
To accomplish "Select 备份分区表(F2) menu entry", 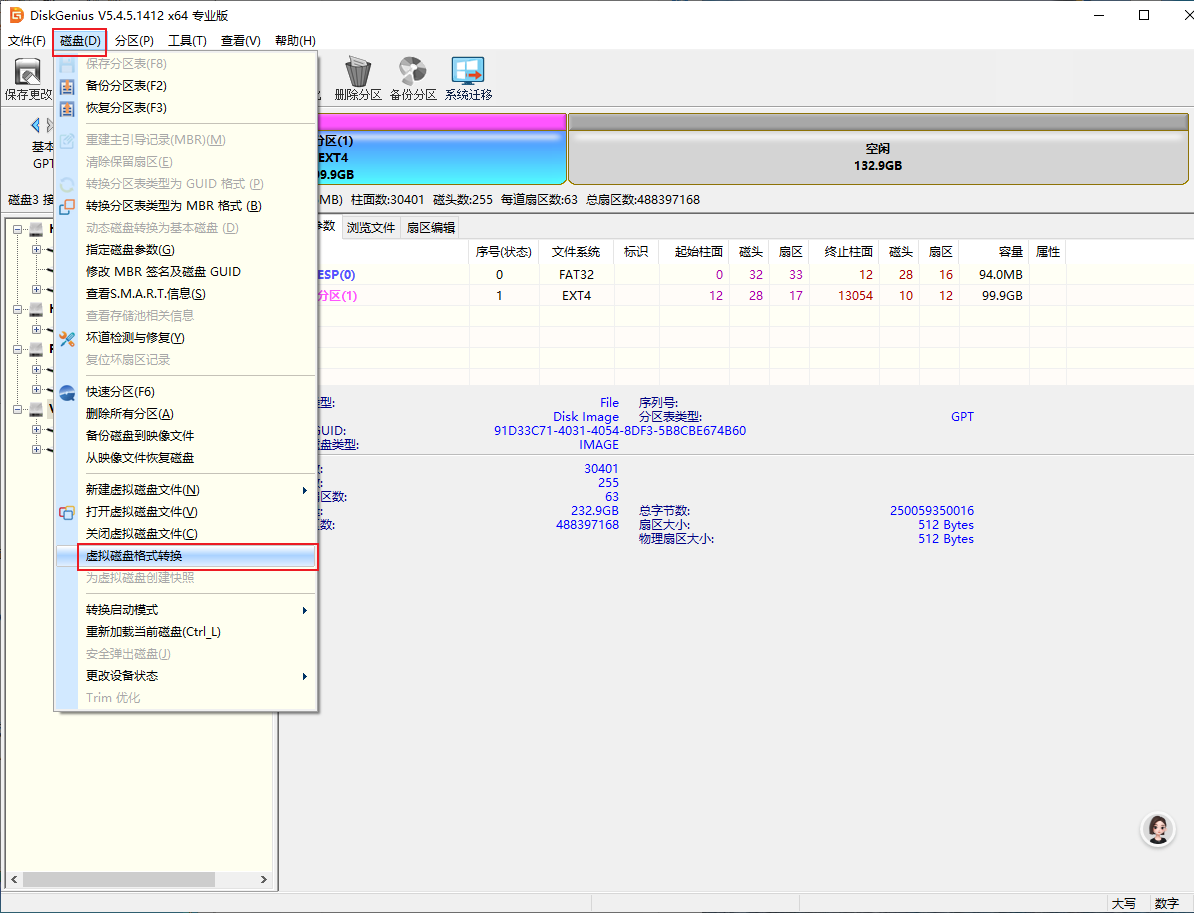I will click(187, 86).
